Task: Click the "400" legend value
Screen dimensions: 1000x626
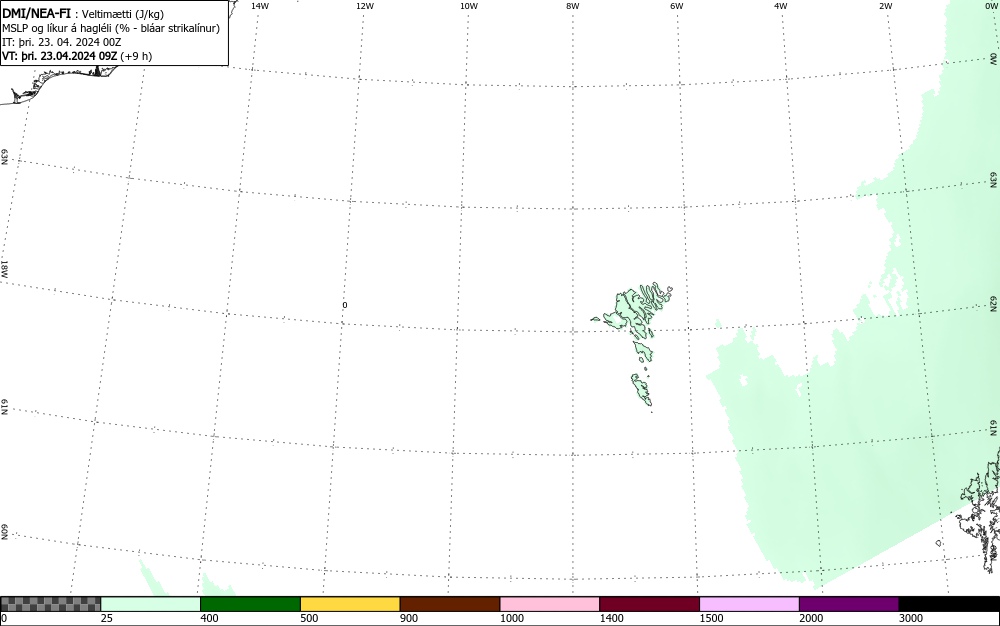Action: coord(209,618)
